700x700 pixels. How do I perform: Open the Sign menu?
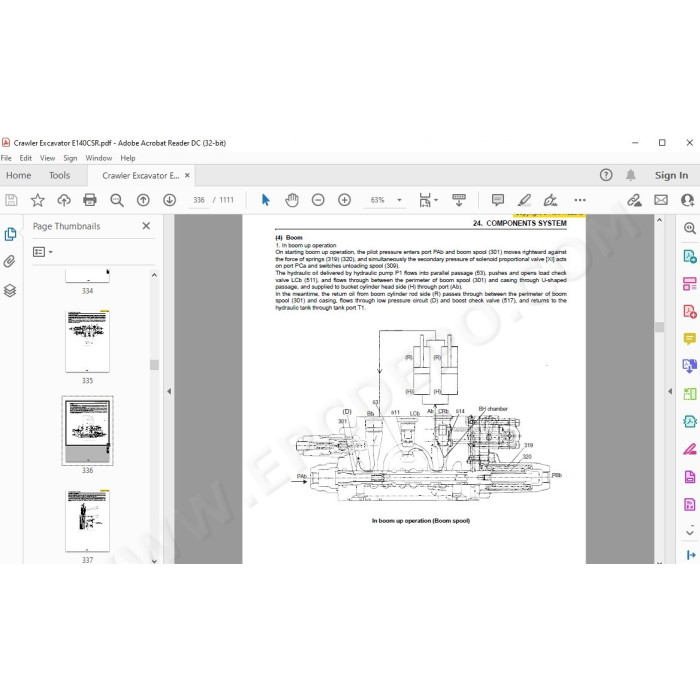[x=70, y=158]
